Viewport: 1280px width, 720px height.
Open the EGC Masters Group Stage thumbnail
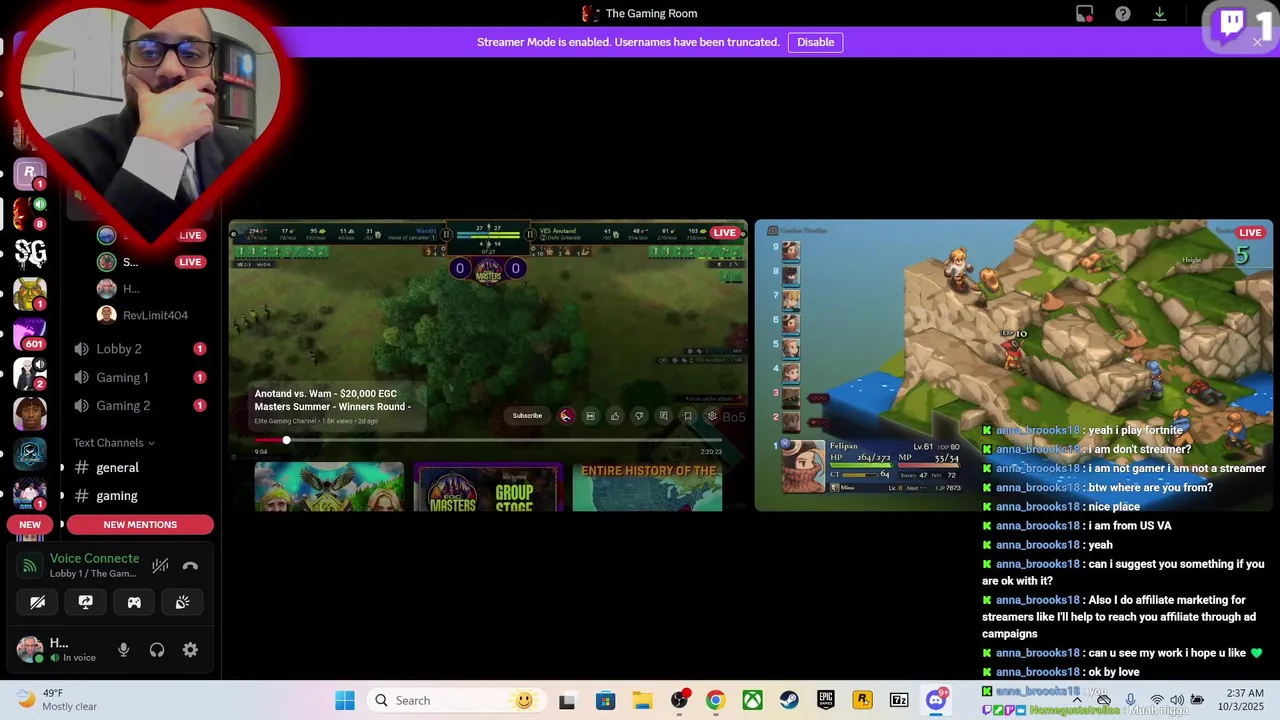point(488,487)
